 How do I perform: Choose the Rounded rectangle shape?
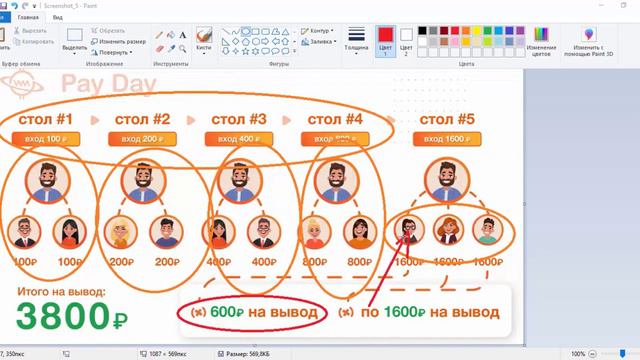pos(265,32)
